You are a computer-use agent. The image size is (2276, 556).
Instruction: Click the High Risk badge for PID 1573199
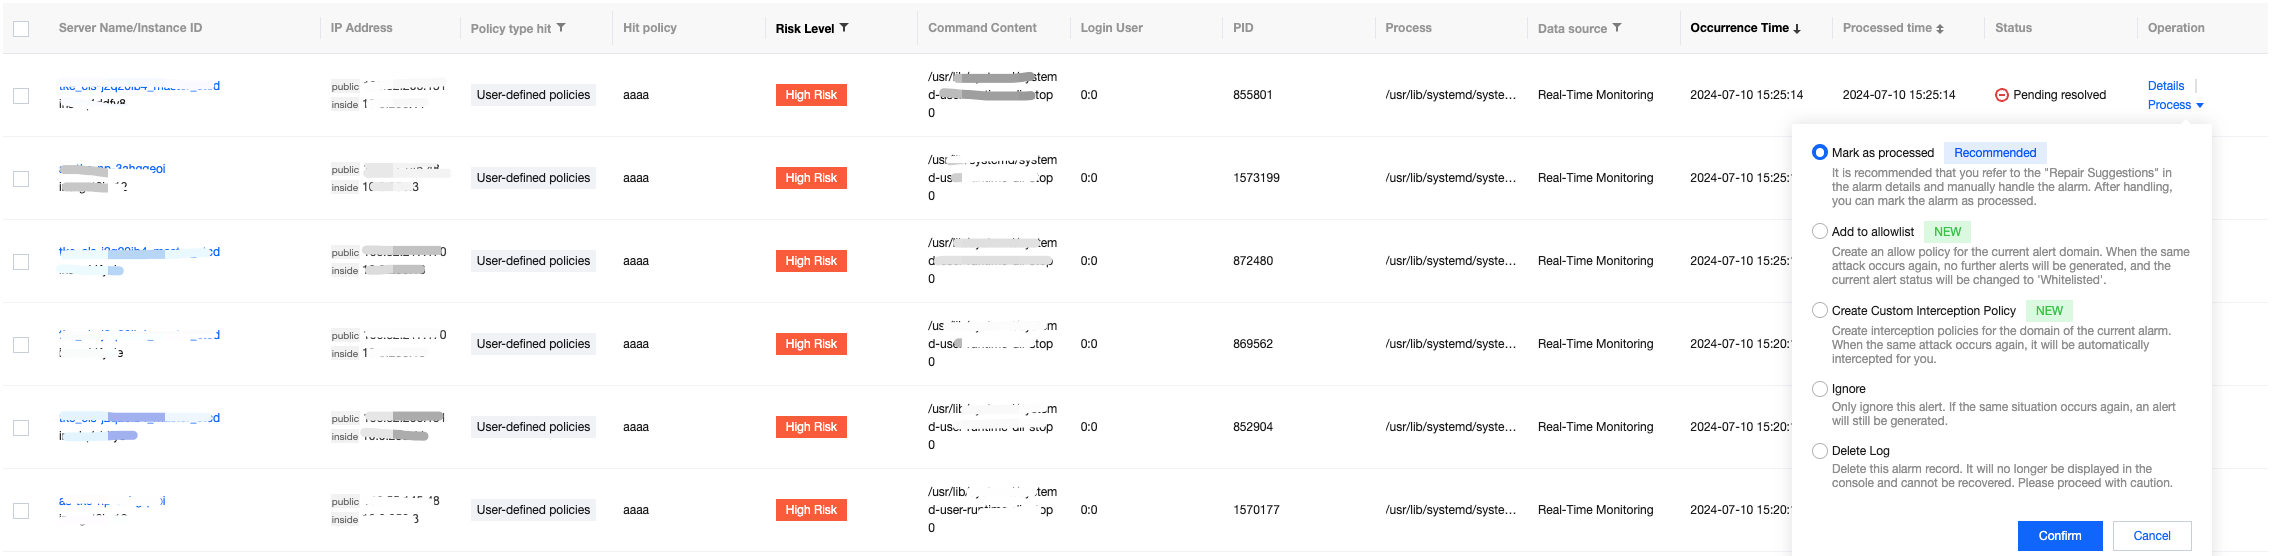811,178
